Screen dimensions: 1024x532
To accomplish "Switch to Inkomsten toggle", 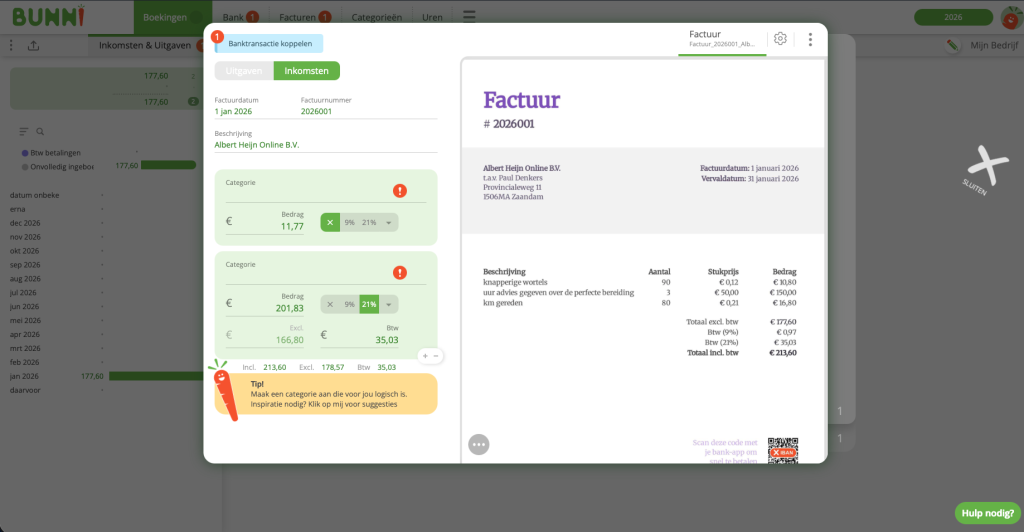I will coord(306,70).
